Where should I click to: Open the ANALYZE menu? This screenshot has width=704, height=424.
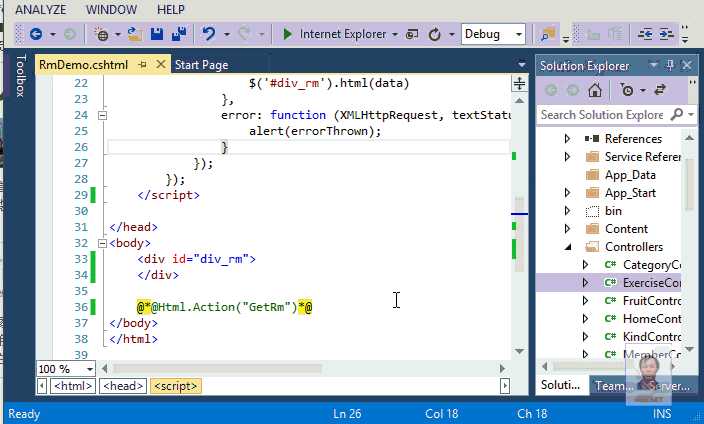tap(41, 9)
